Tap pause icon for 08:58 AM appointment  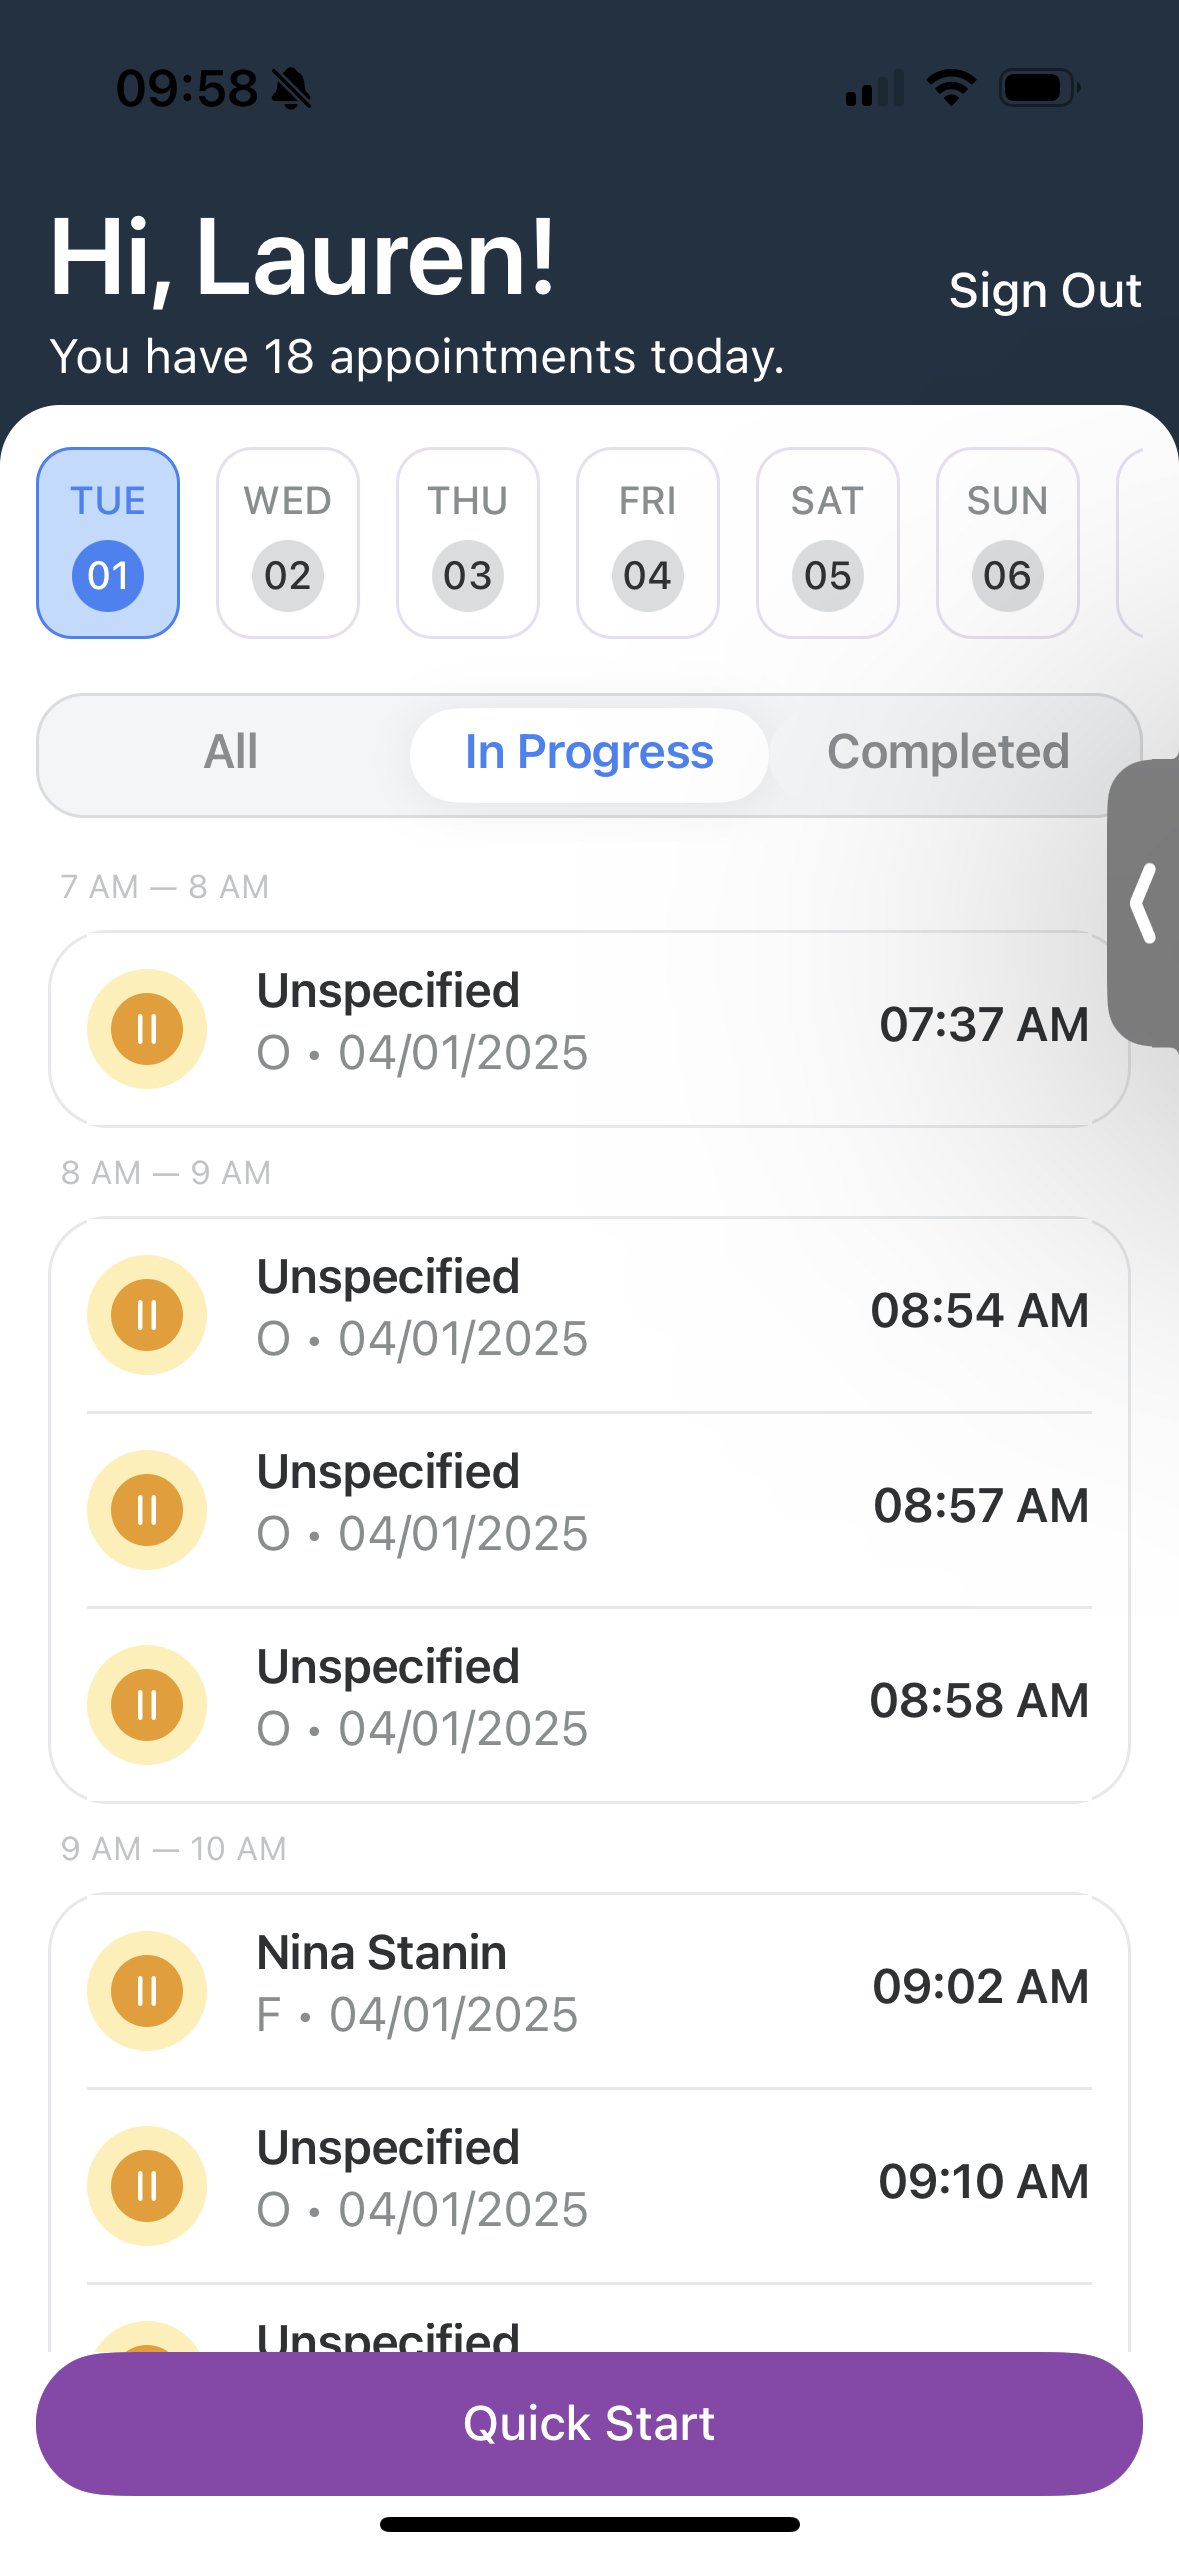pyautogui.click(x=147, y=1704)
